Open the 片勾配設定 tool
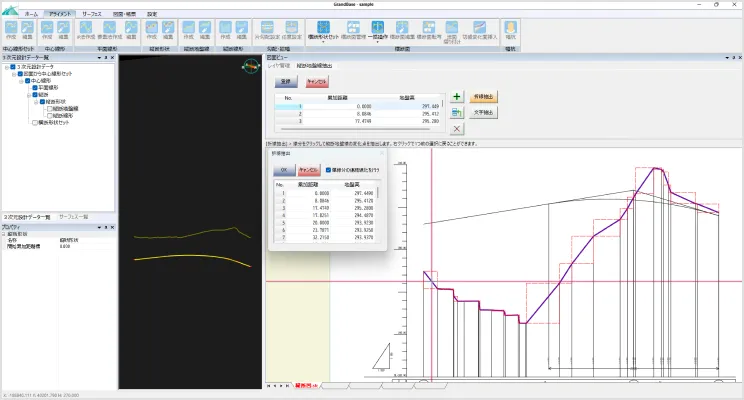The width and height of the screenshot is (744, 400). [267, 30]
